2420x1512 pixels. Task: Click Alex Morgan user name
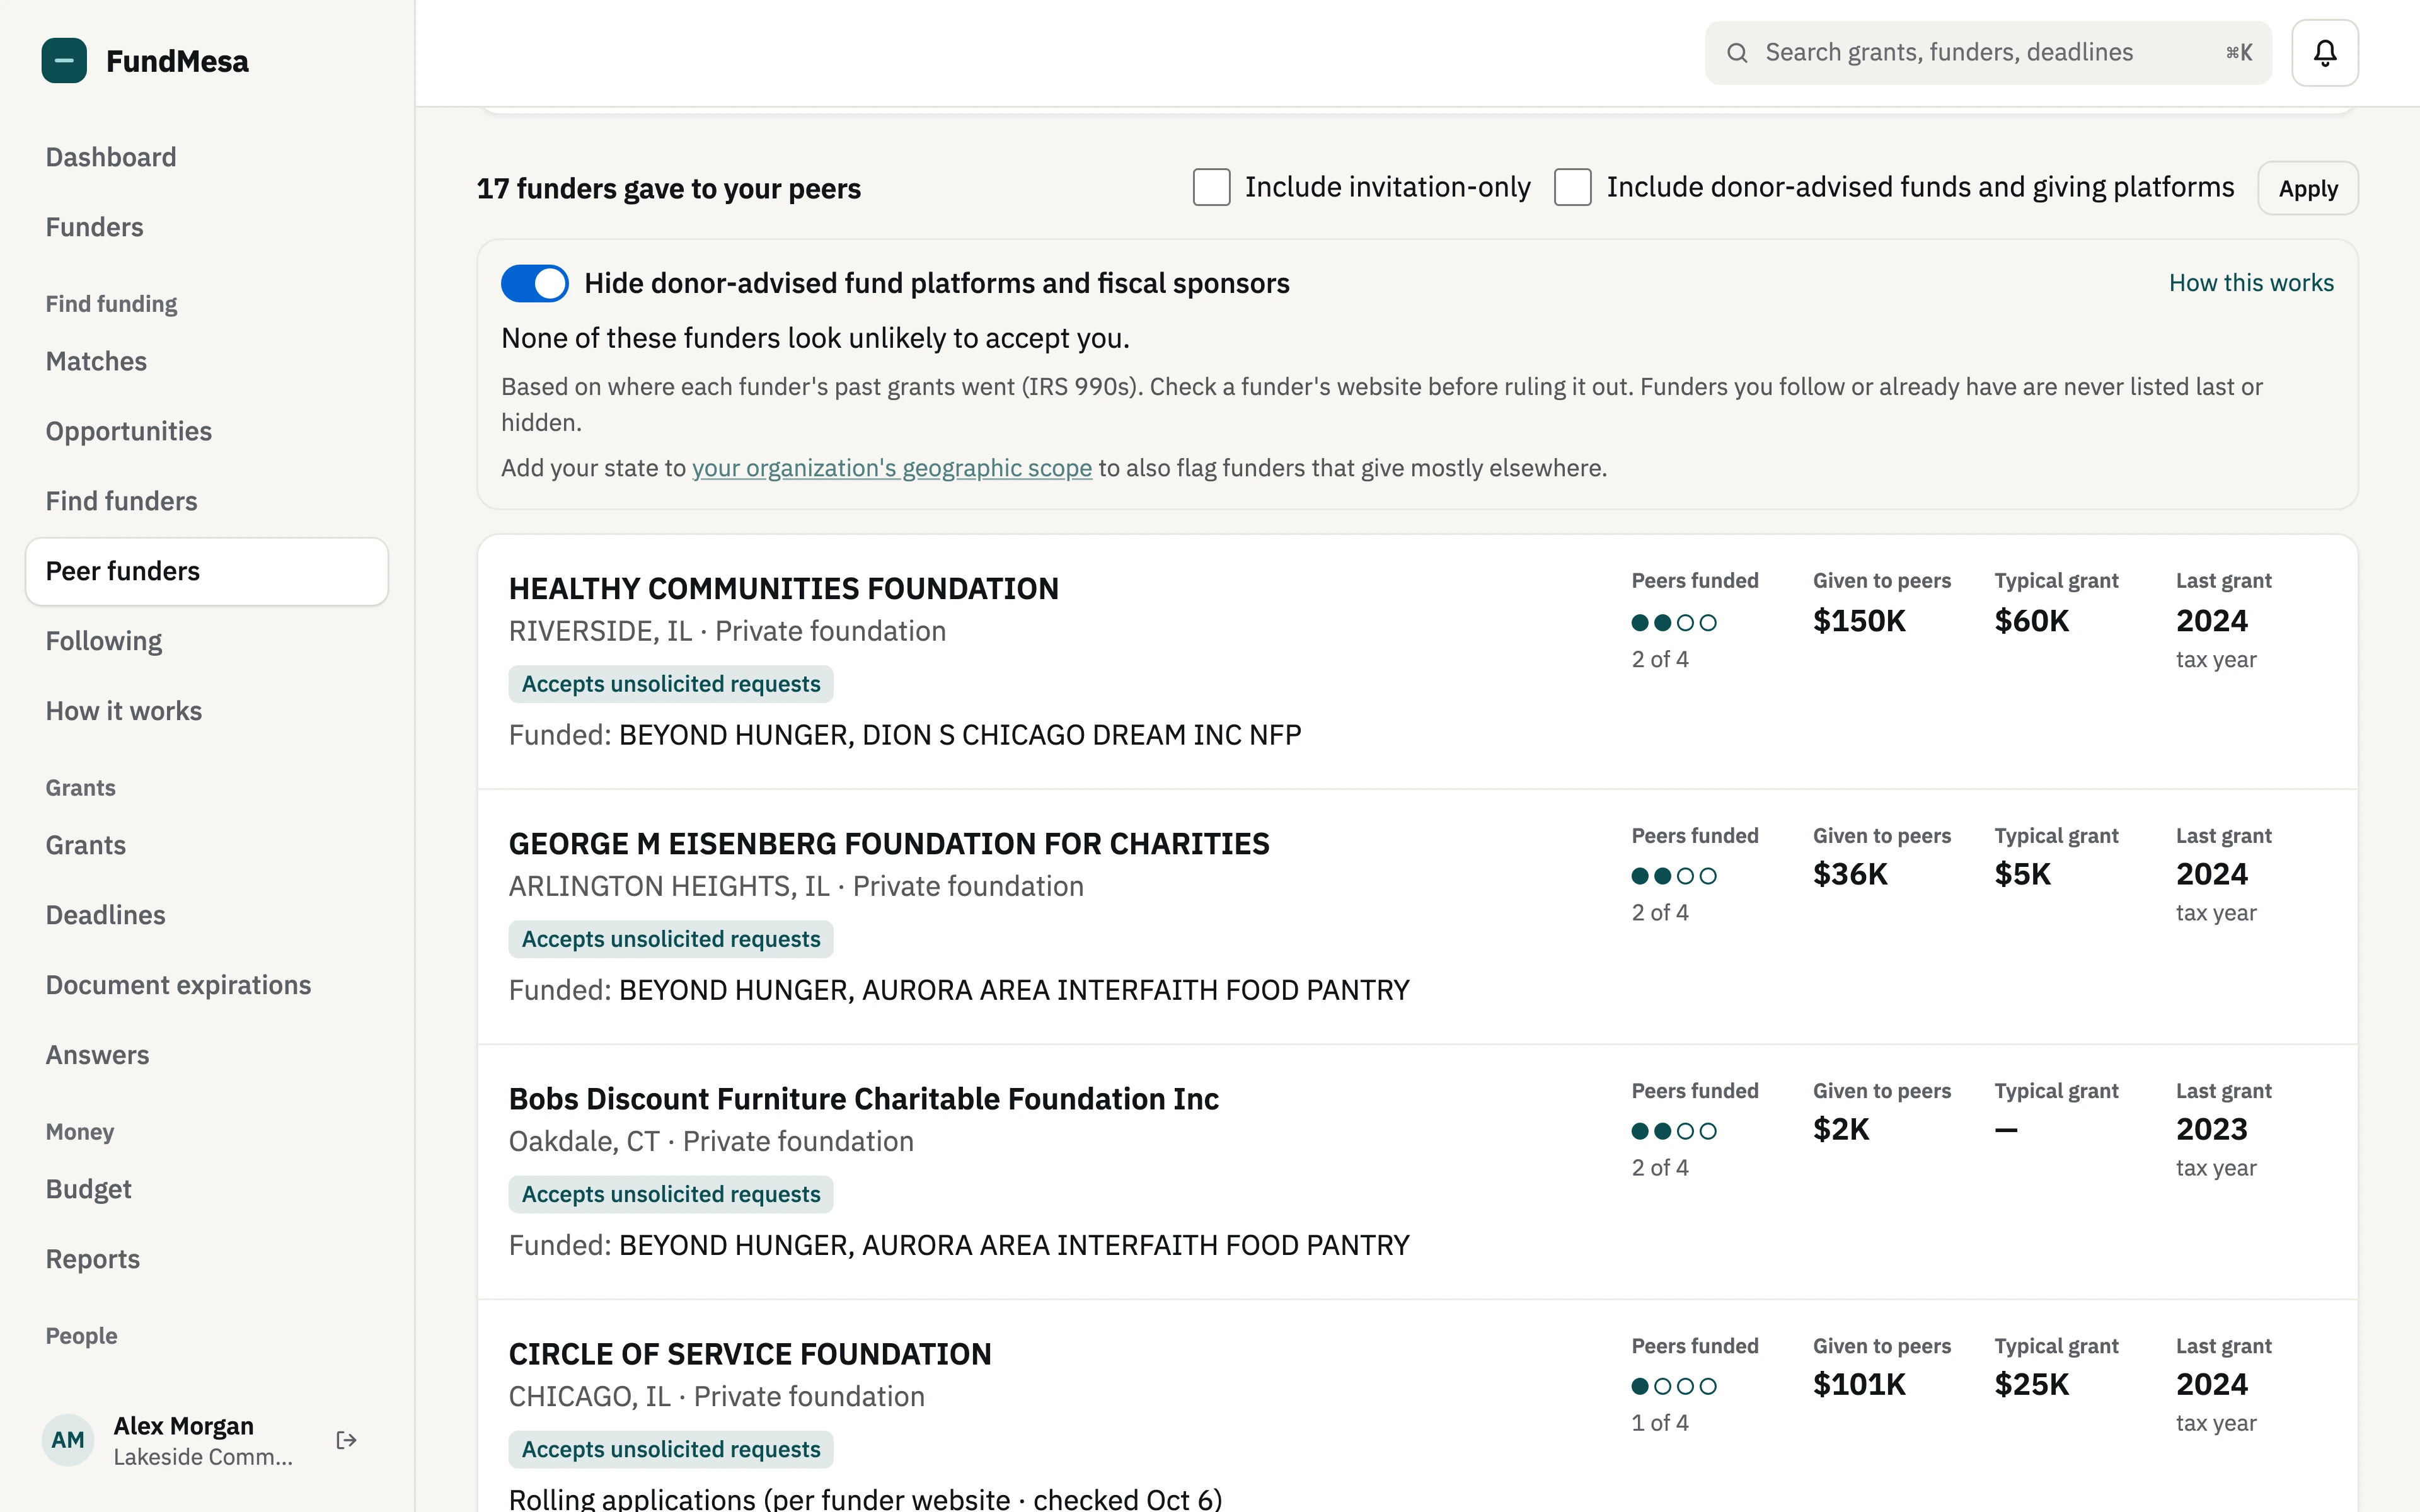183,1426
